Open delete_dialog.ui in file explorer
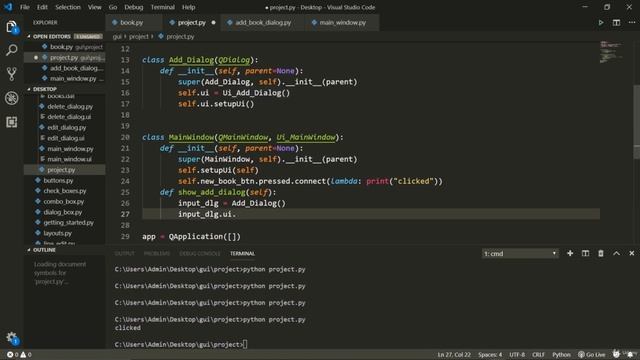 point(64,117)
